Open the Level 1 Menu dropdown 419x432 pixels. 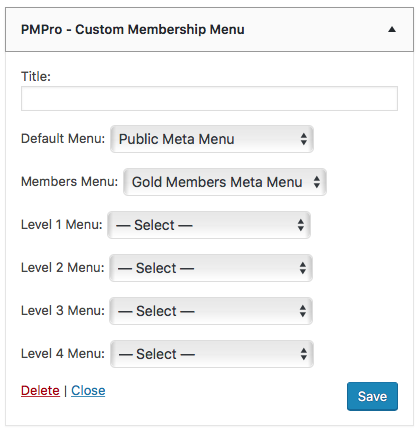coord(209,225)
